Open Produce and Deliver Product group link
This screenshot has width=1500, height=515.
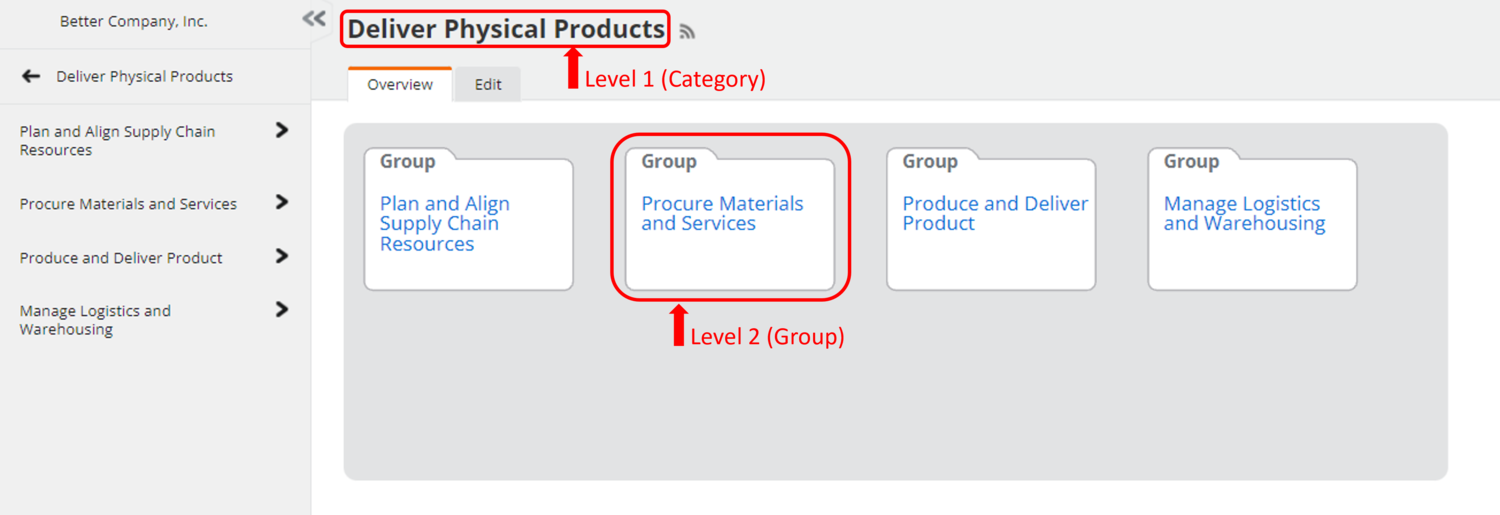click(995, 214)
